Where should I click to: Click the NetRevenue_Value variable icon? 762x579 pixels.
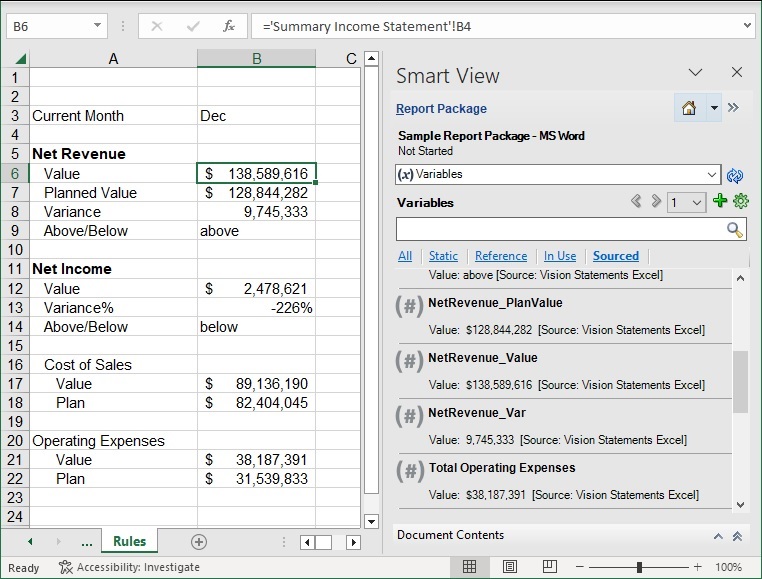point(410,362)
